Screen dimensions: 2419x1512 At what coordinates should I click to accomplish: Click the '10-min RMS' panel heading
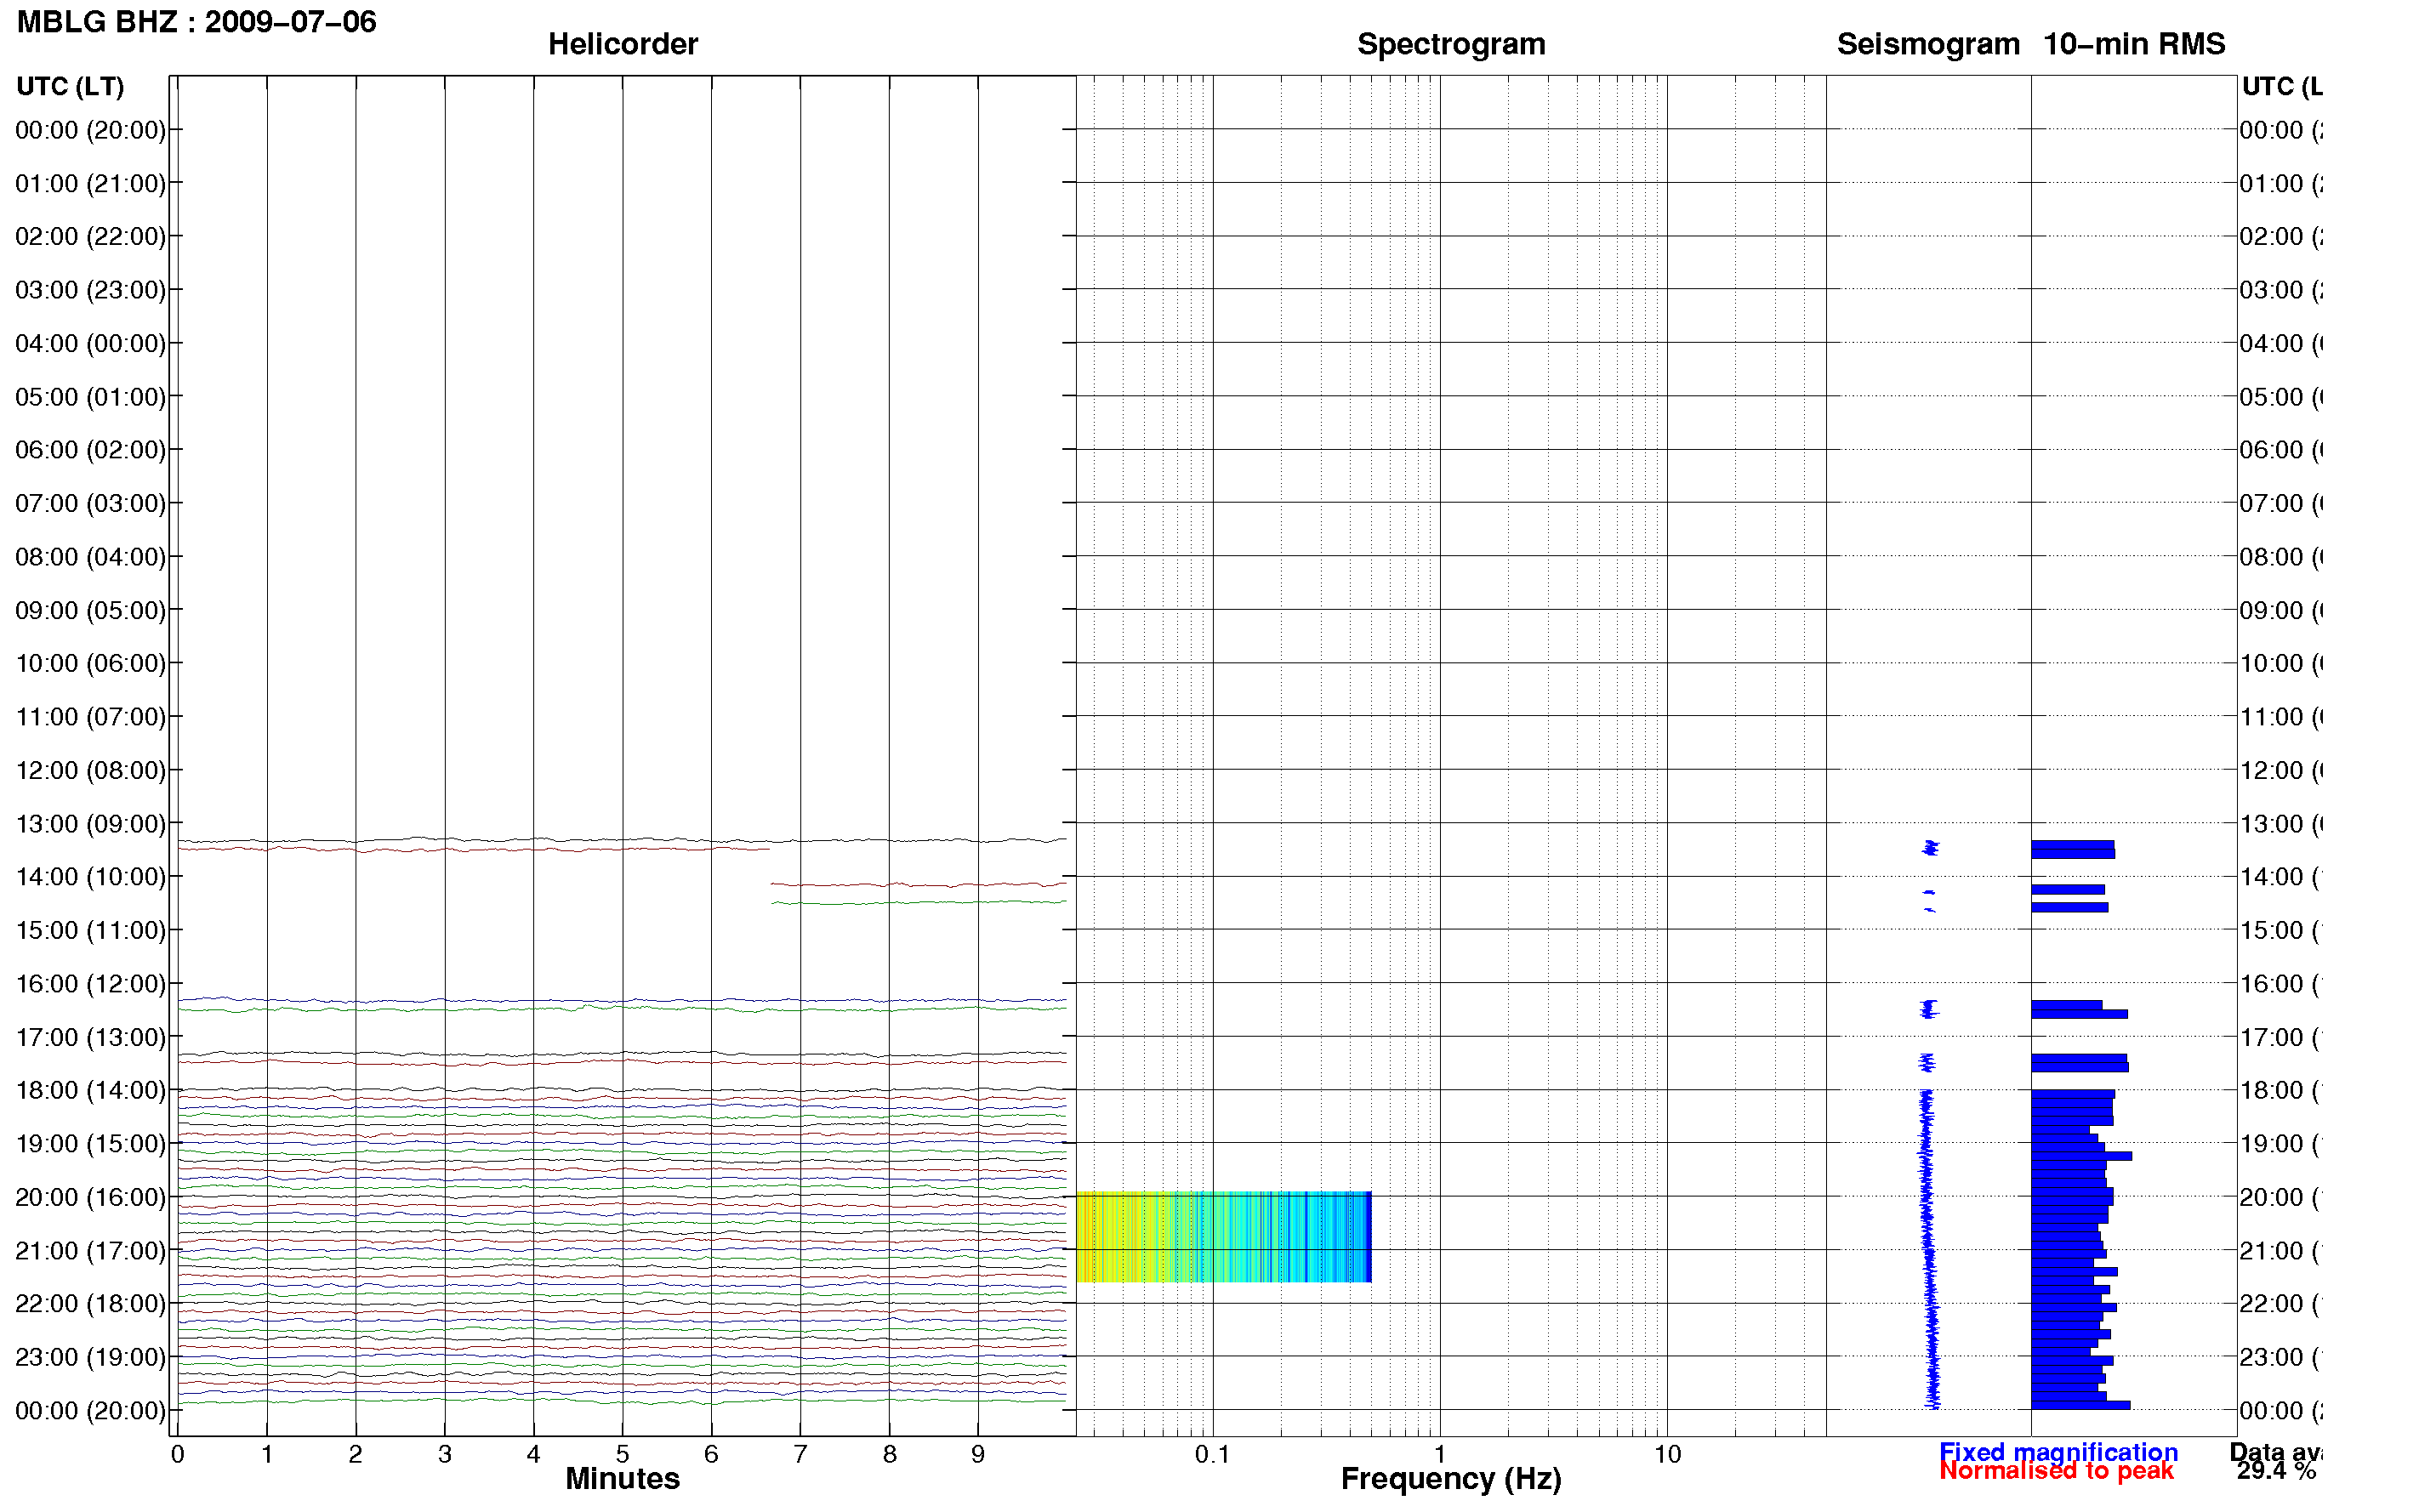coord(2133,44)
